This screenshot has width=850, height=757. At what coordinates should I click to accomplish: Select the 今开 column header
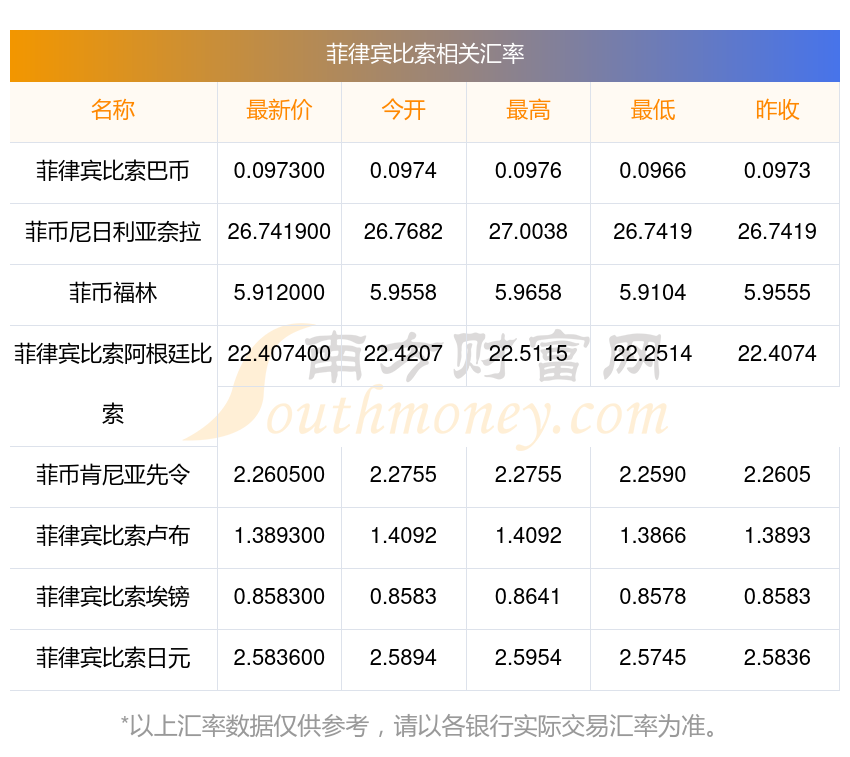pyautogui.click(x=403, y=110)
